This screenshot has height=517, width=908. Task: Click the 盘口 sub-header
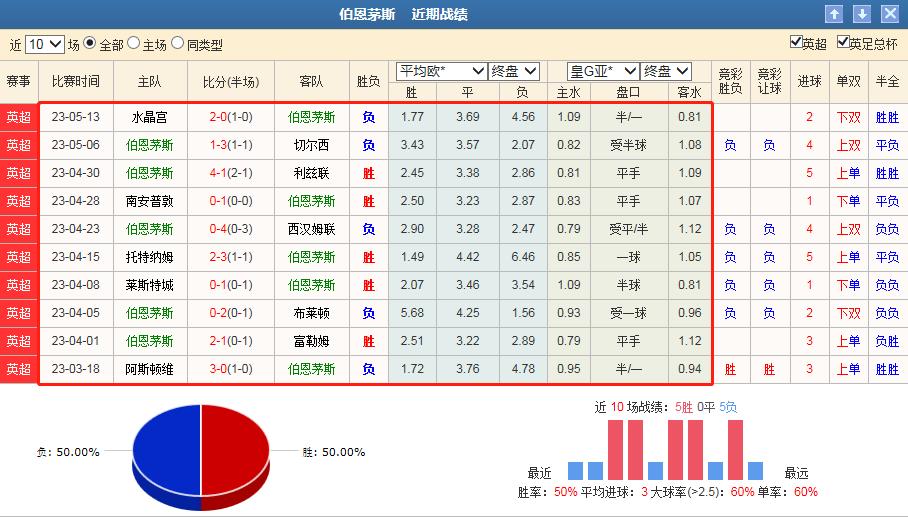[x=628, y=93]
